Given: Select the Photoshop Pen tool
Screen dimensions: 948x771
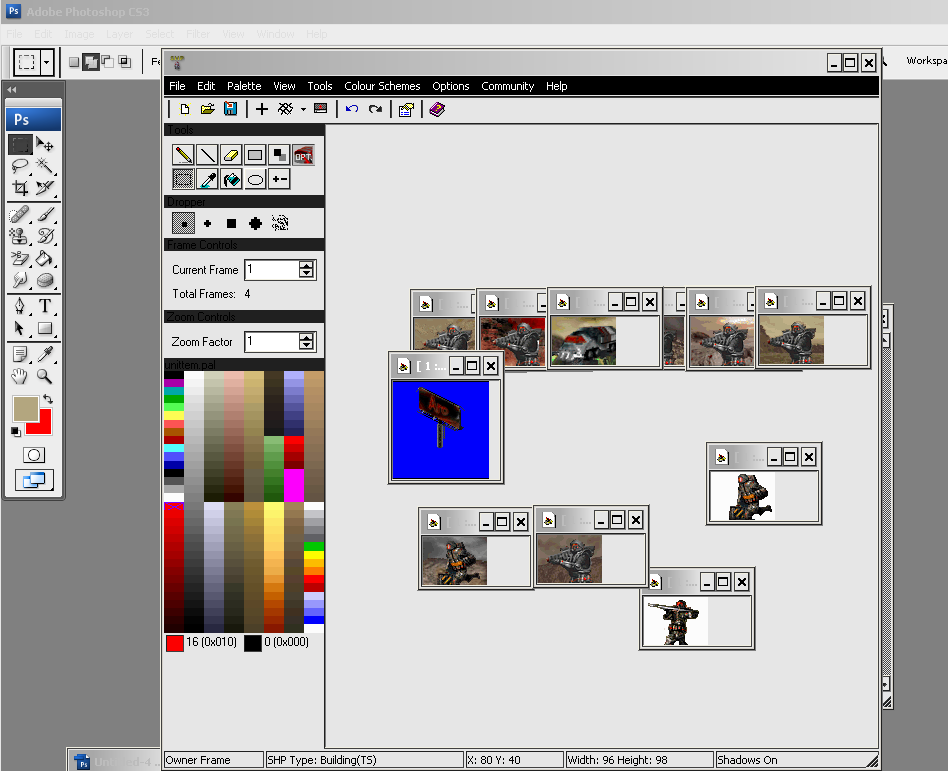Looking at the screenshot, I should click(x=20, y=306).
